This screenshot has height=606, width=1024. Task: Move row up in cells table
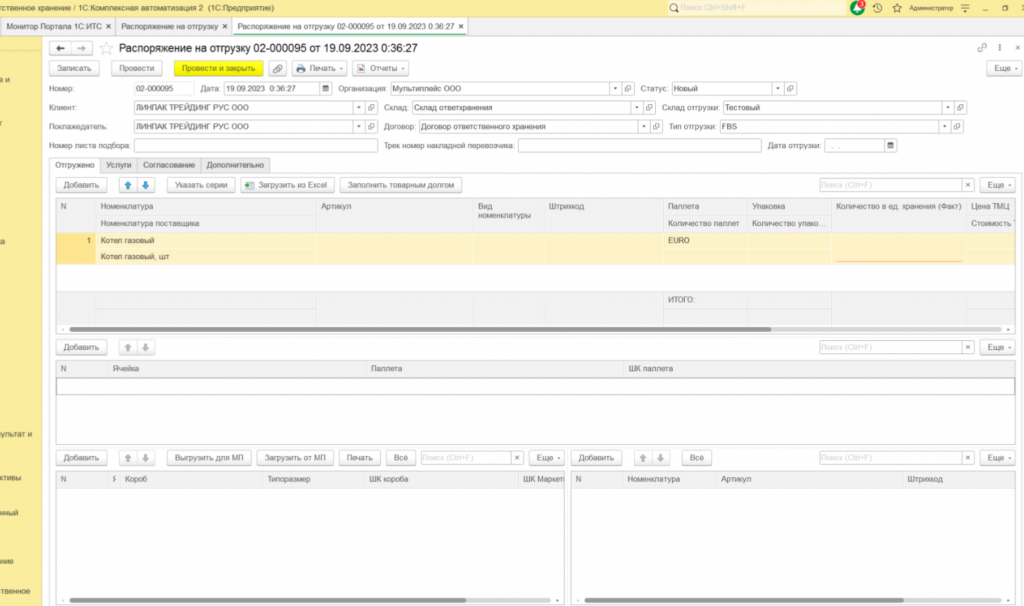pyautogui.click(x=128, y=347)
